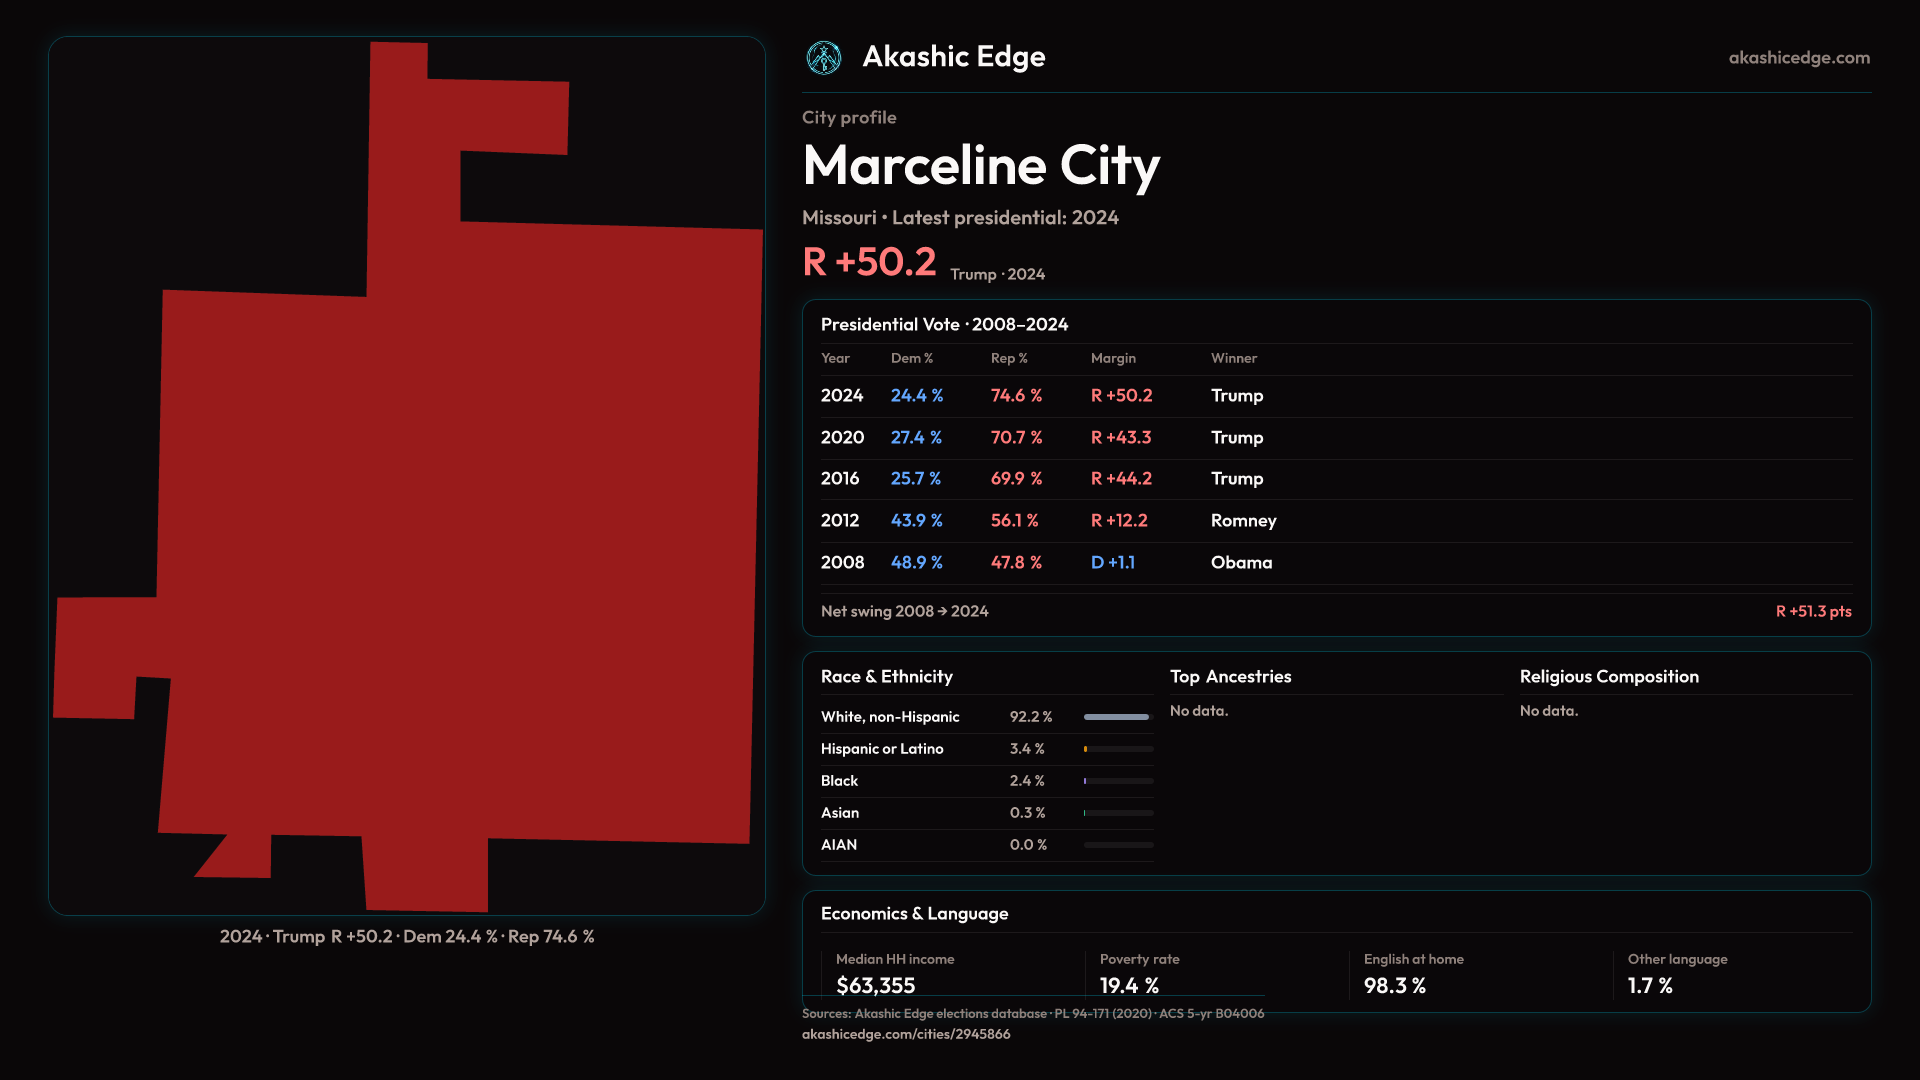Click the R +50.2 headline margin

868,263
